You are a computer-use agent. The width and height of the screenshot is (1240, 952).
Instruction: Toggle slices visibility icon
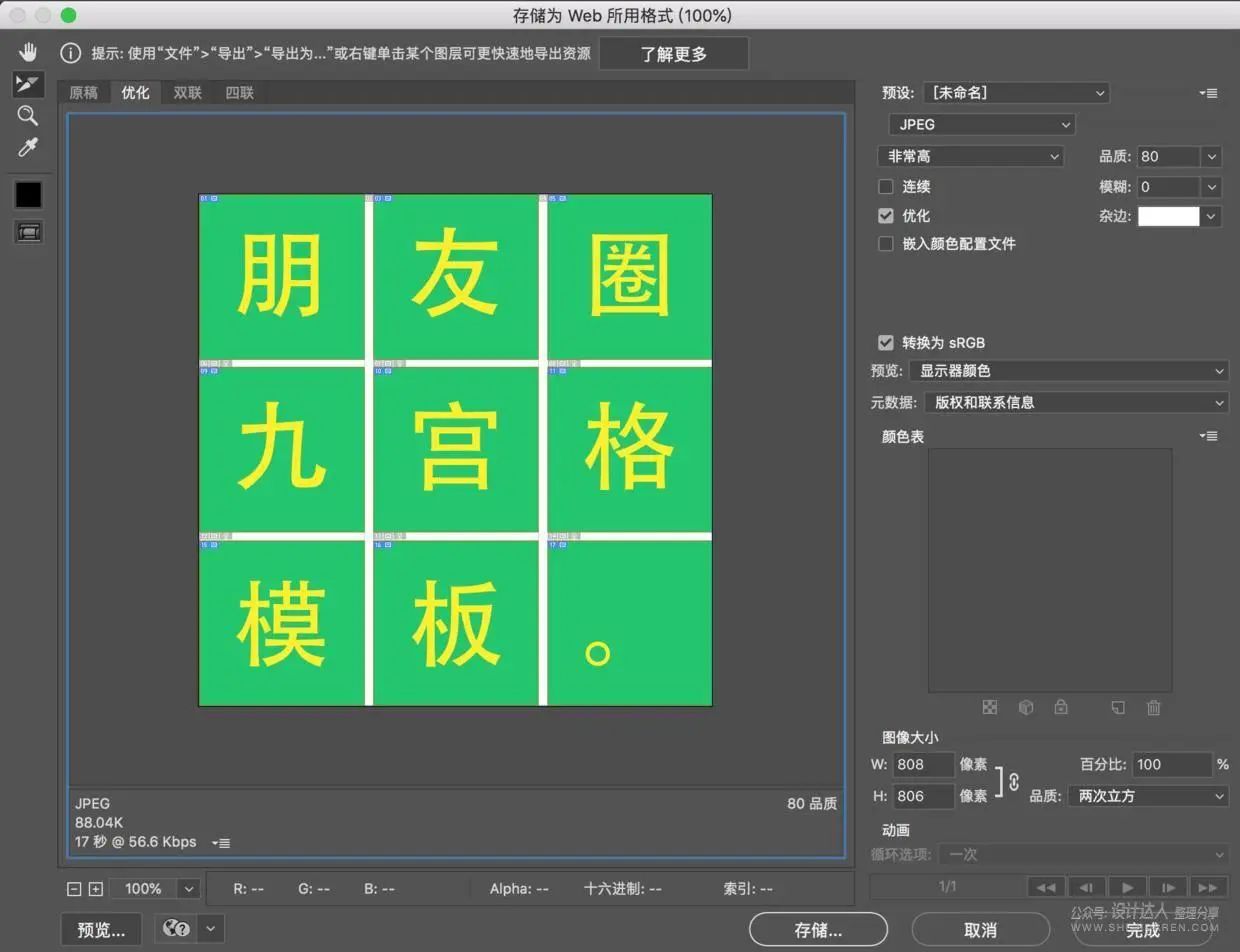(x=28, y=232)
